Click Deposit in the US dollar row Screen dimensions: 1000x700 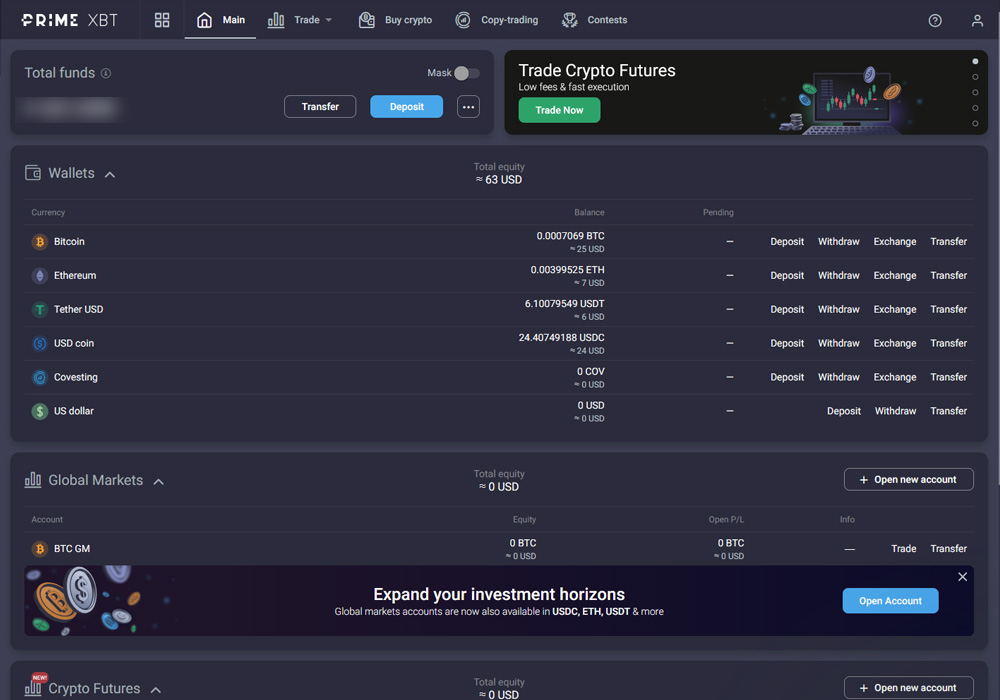click(x=844, y=411)
